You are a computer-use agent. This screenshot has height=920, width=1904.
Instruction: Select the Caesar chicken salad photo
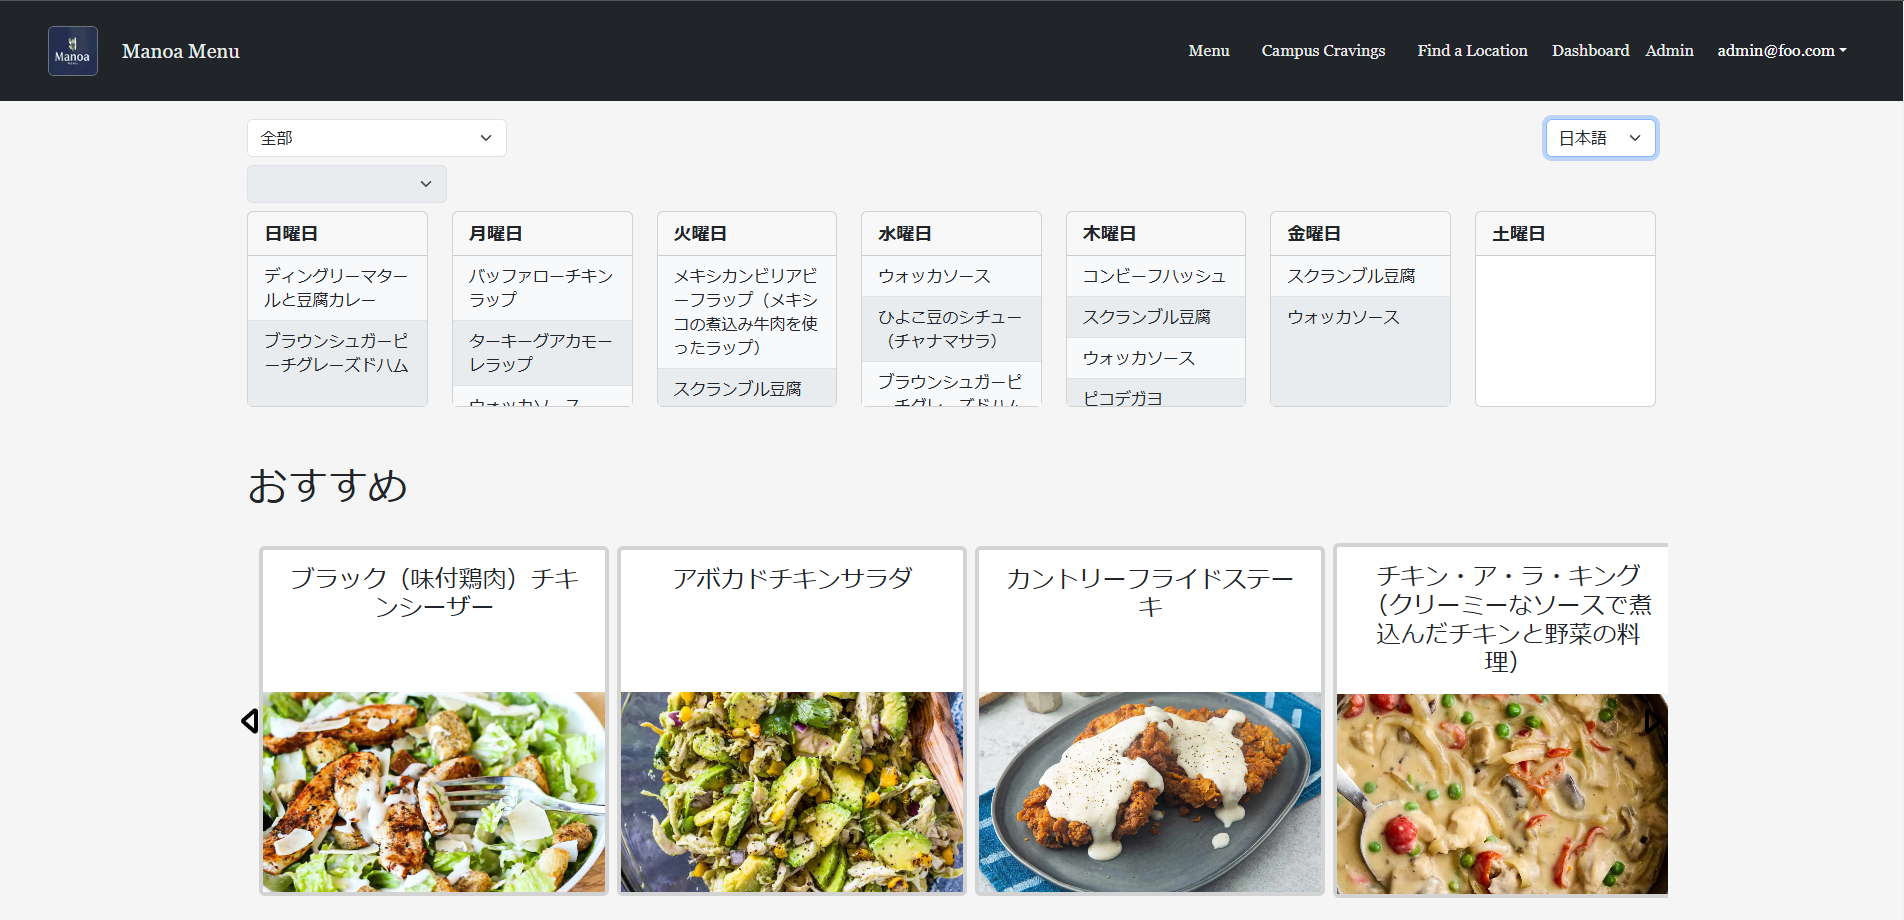pos(433,791)
